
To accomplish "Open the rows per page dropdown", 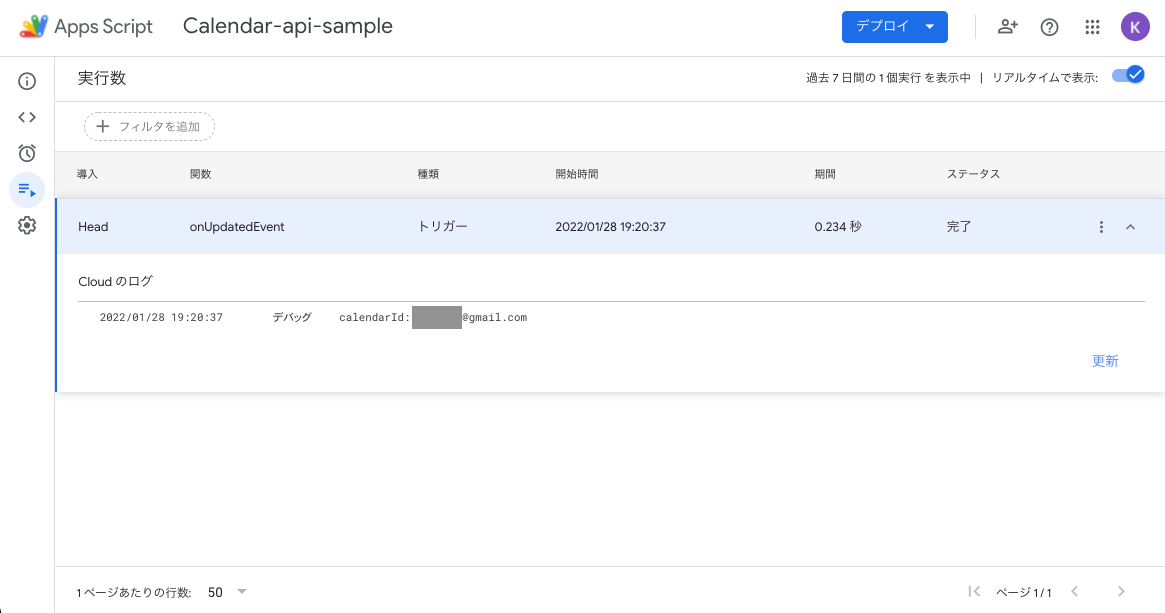I will [x=228, y=592].
